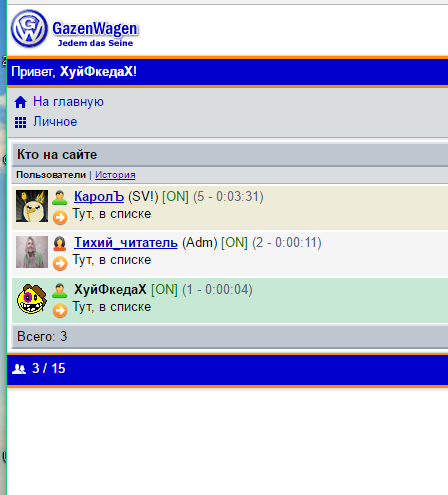Switch to the История tab
The height and width of the screenshot is (495, 448).
click(x=115, y=175)
